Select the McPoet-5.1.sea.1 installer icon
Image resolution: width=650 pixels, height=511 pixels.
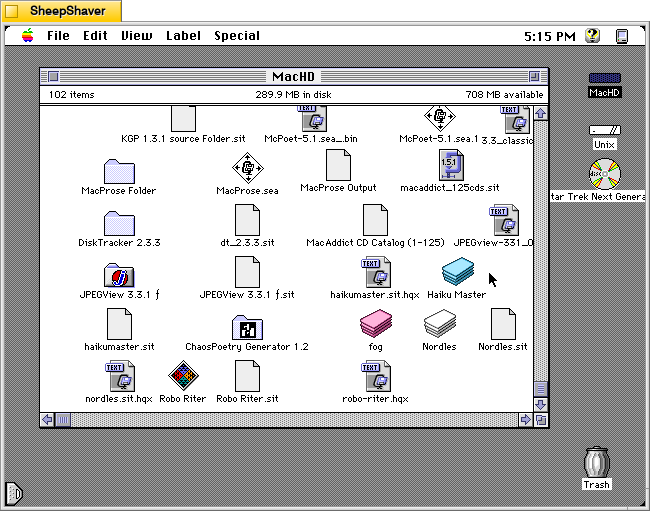[x=440, y=118]
